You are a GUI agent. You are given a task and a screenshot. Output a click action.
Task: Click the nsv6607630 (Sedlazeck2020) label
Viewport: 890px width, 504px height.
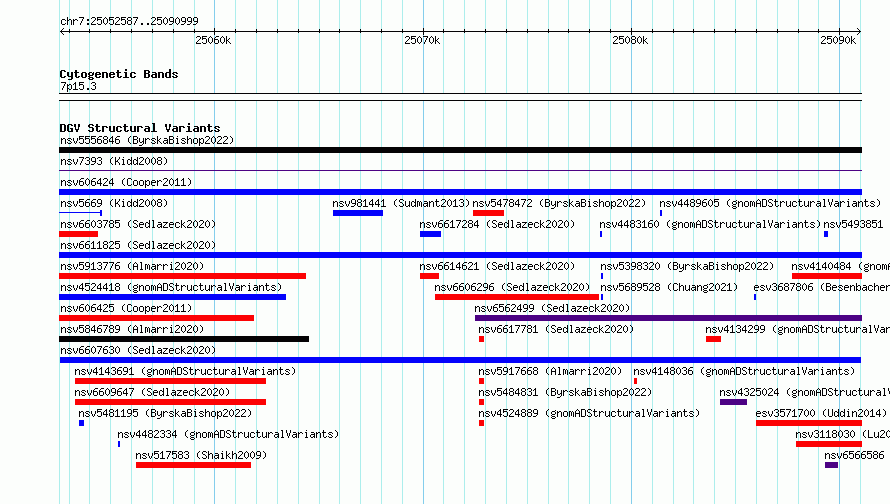pos(138,350)
